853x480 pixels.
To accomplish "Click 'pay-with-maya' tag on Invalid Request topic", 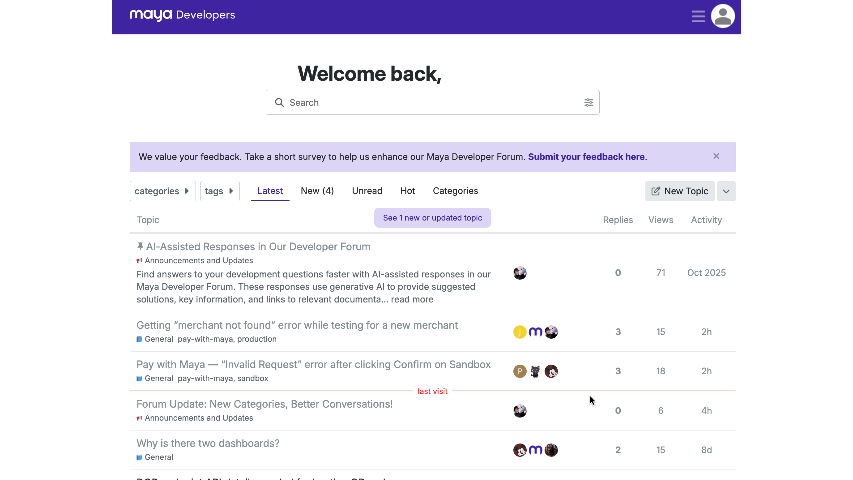I will click(205, 378).
